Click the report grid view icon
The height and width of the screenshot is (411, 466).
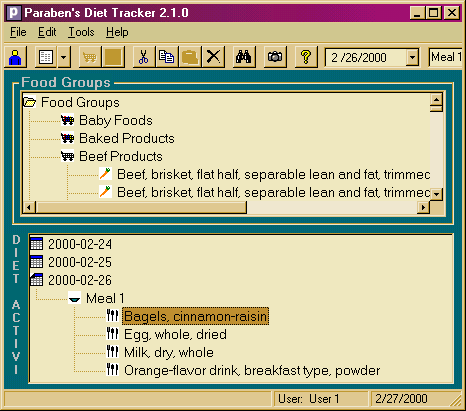(x=46, y=57)
